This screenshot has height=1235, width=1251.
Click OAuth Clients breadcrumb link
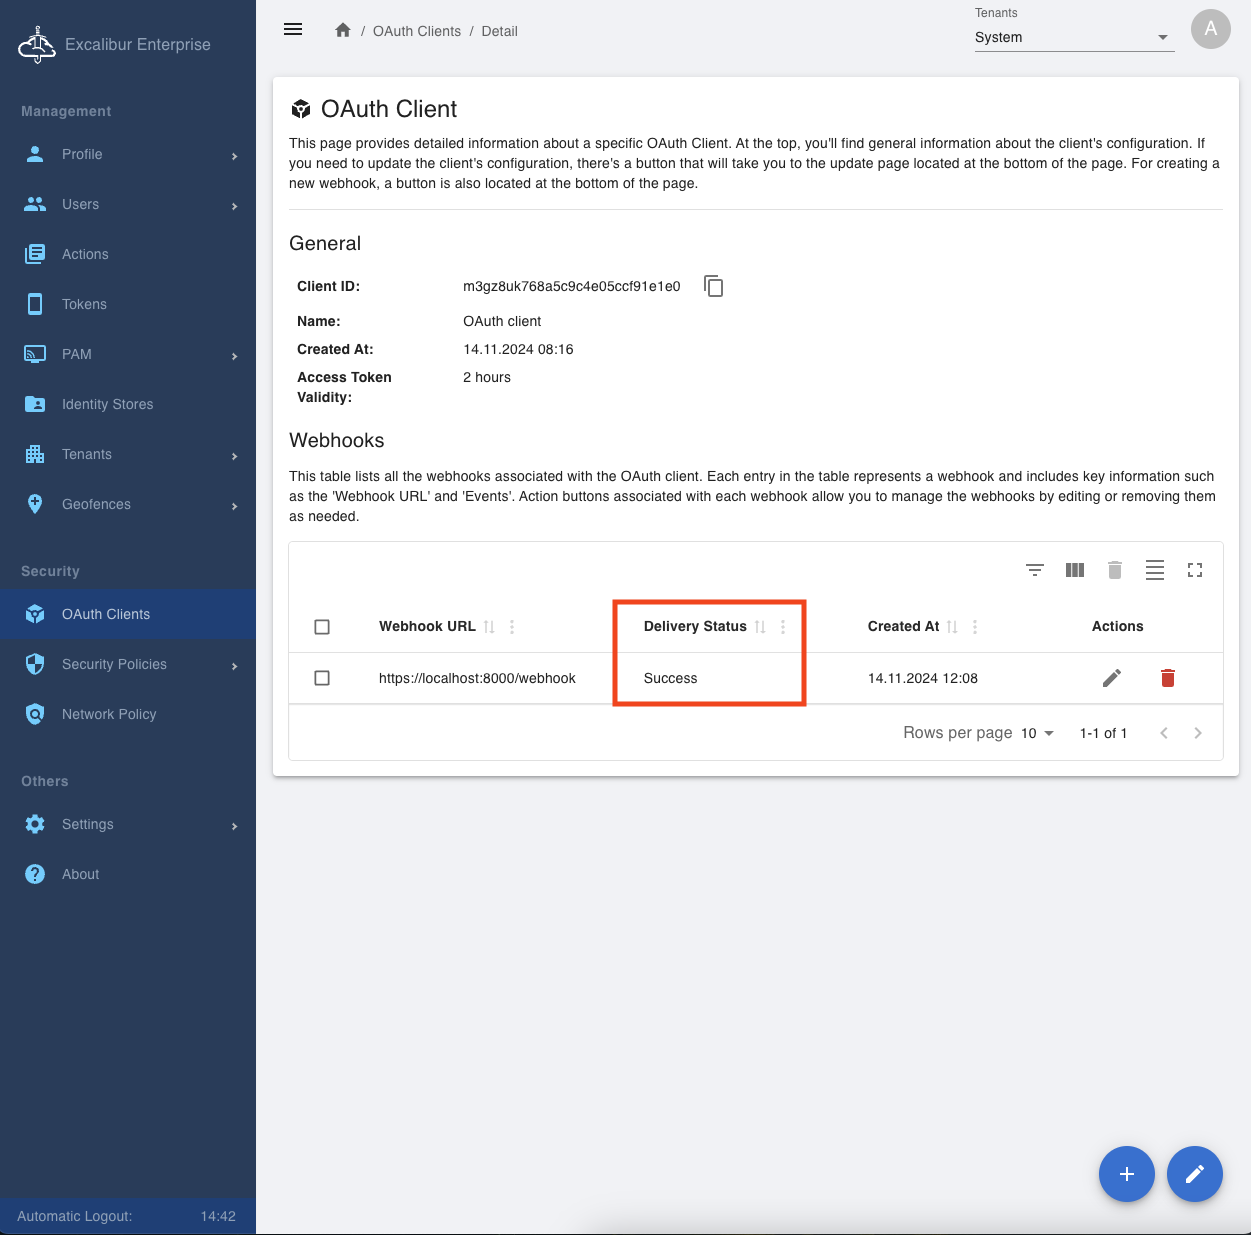(417, 31)
